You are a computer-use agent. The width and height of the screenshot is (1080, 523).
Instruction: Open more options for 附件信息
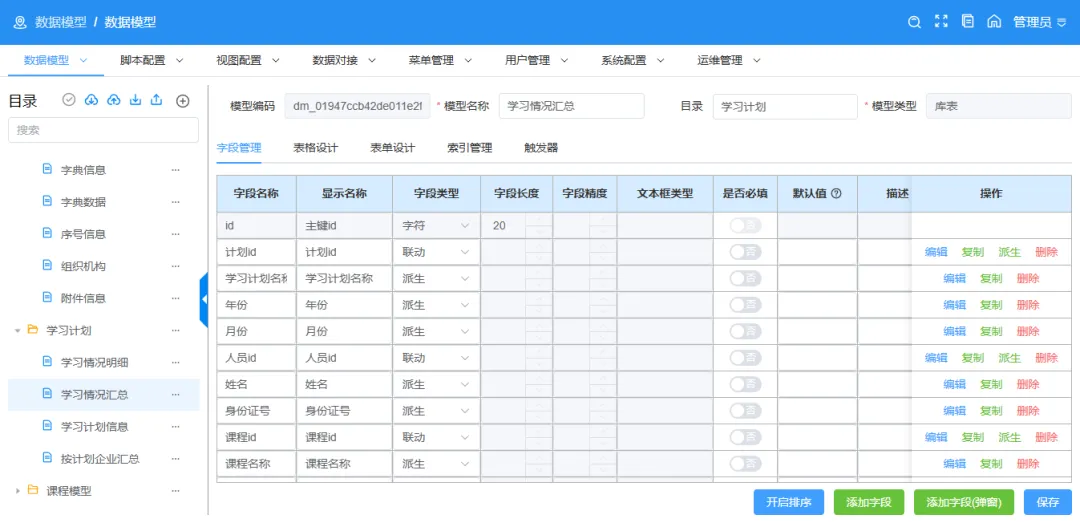(176, 298)
